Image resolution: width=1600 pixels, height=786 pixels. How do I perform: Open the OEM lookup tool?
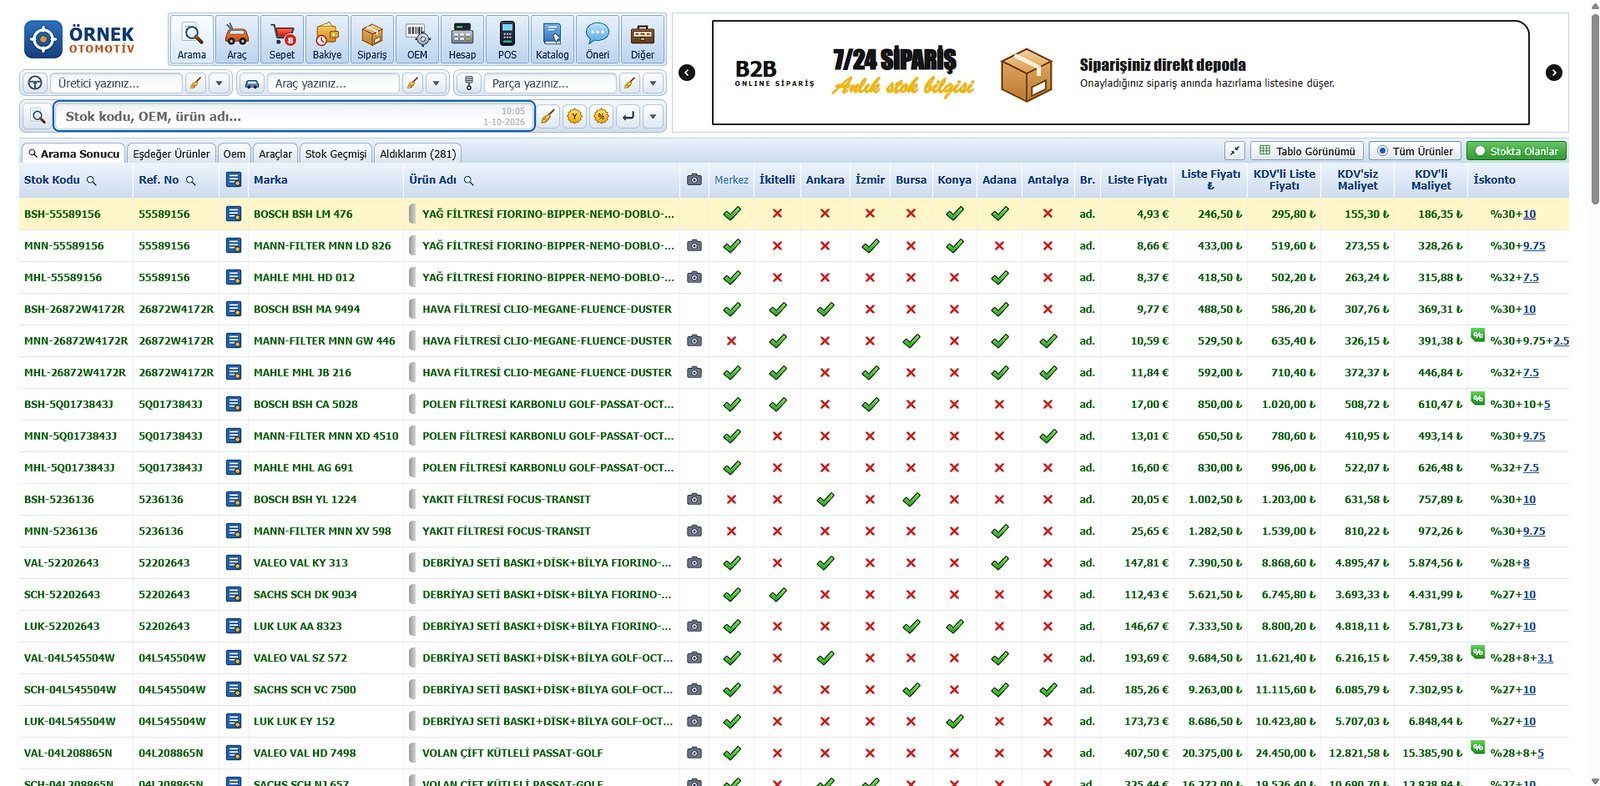[x=417, y=40]
